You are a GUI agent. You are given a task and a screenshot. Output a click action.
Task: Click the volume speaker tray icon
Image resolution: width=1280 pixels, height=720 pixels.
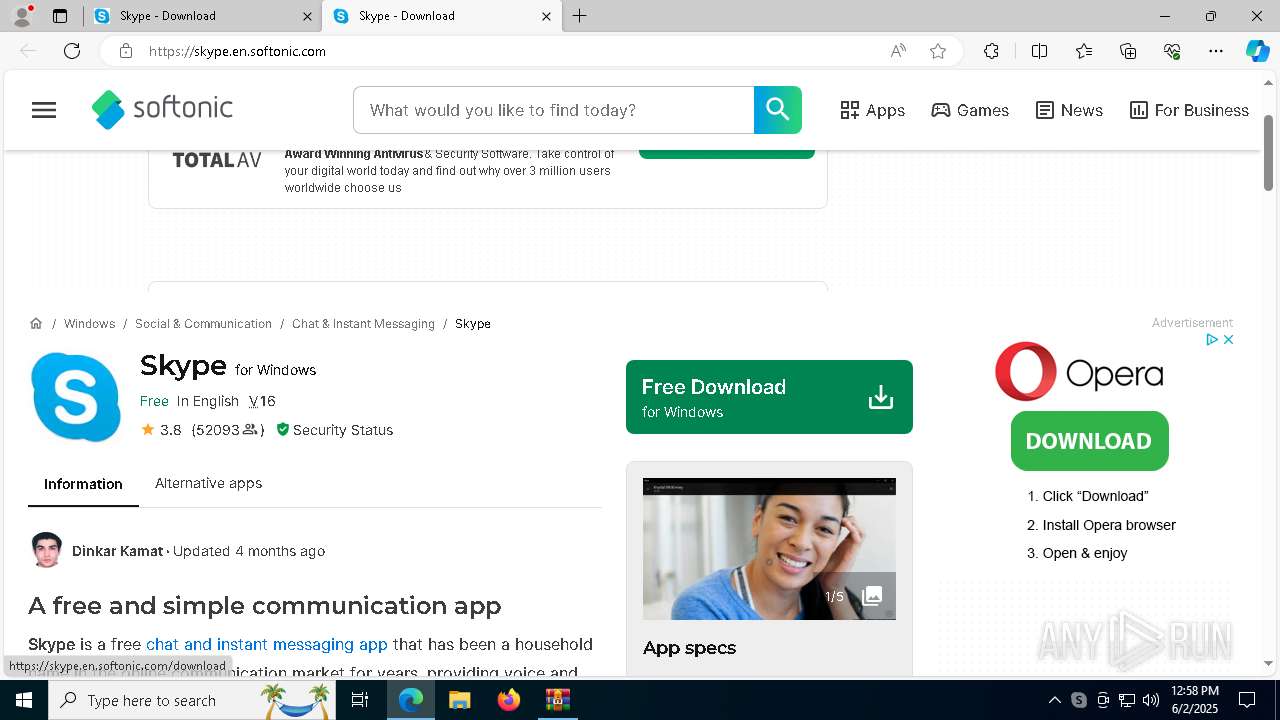(x=1151, y=700)
